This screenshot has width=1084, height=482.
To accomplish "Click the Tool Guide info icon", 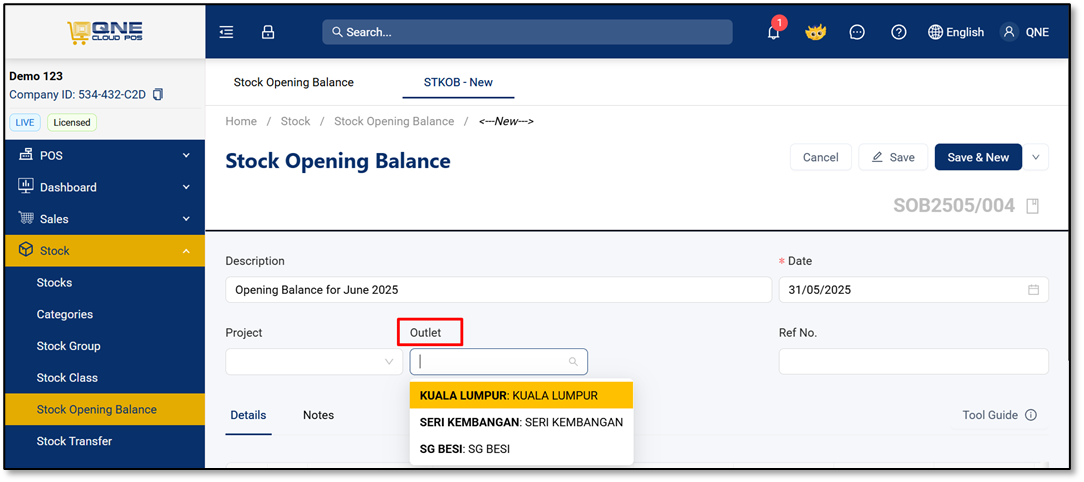I will tap(1031, 415).
